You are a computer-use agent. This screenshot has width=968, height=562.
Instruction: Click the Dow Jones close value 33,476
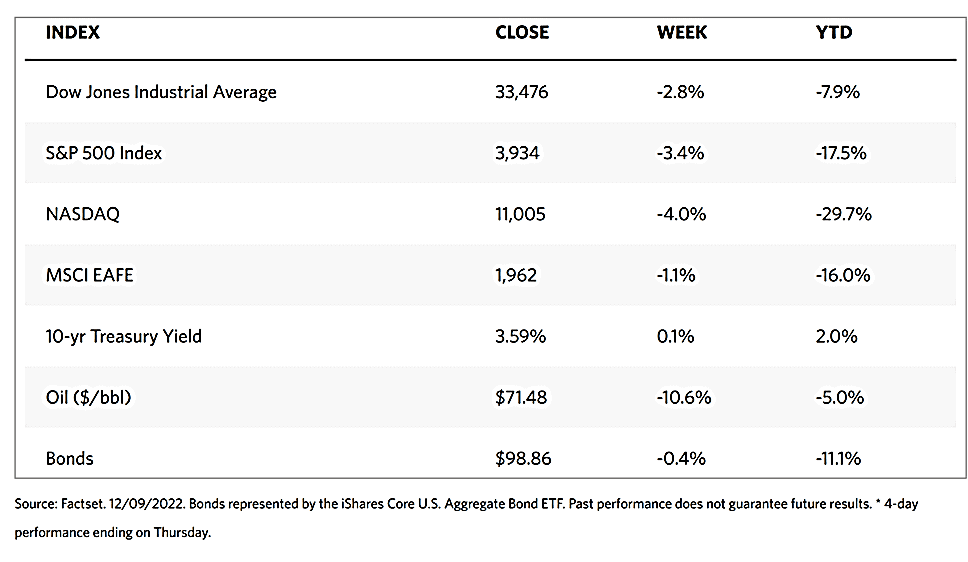tap(522, 92)
